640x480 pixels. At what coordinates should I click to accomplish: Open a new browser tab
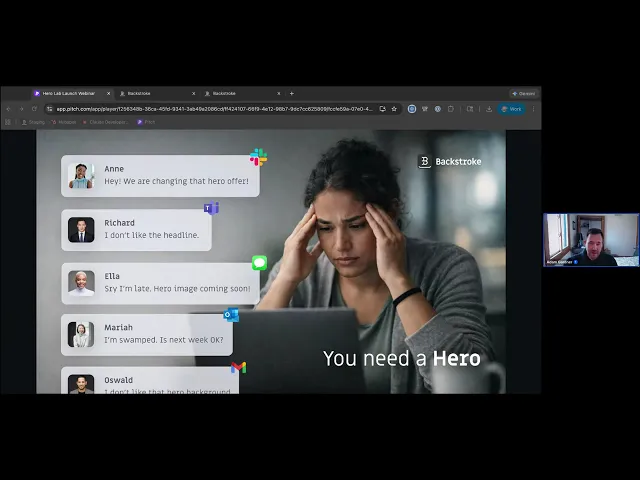coord(291,93)
